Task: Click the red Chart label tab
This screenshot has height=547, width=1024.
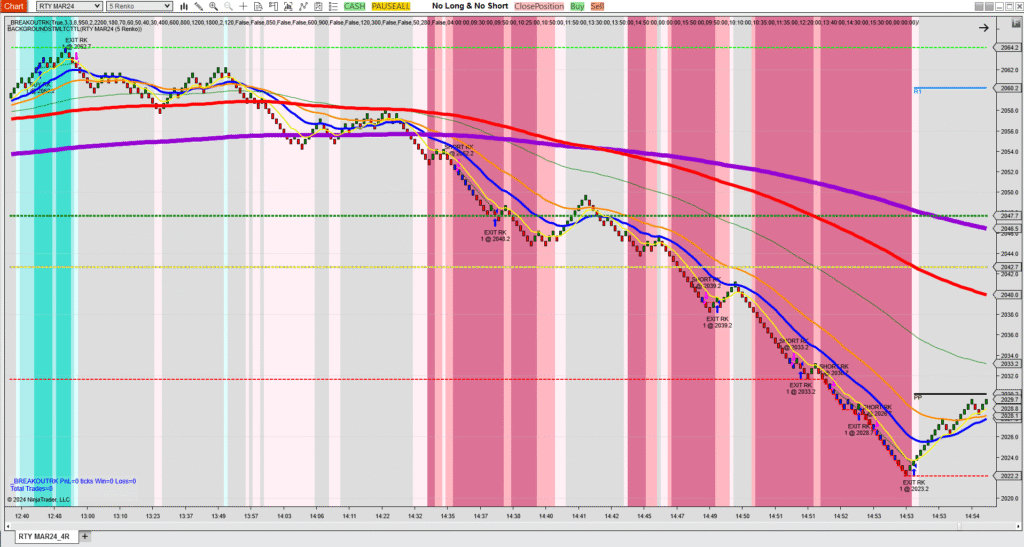Action: [x=14, y=6]
